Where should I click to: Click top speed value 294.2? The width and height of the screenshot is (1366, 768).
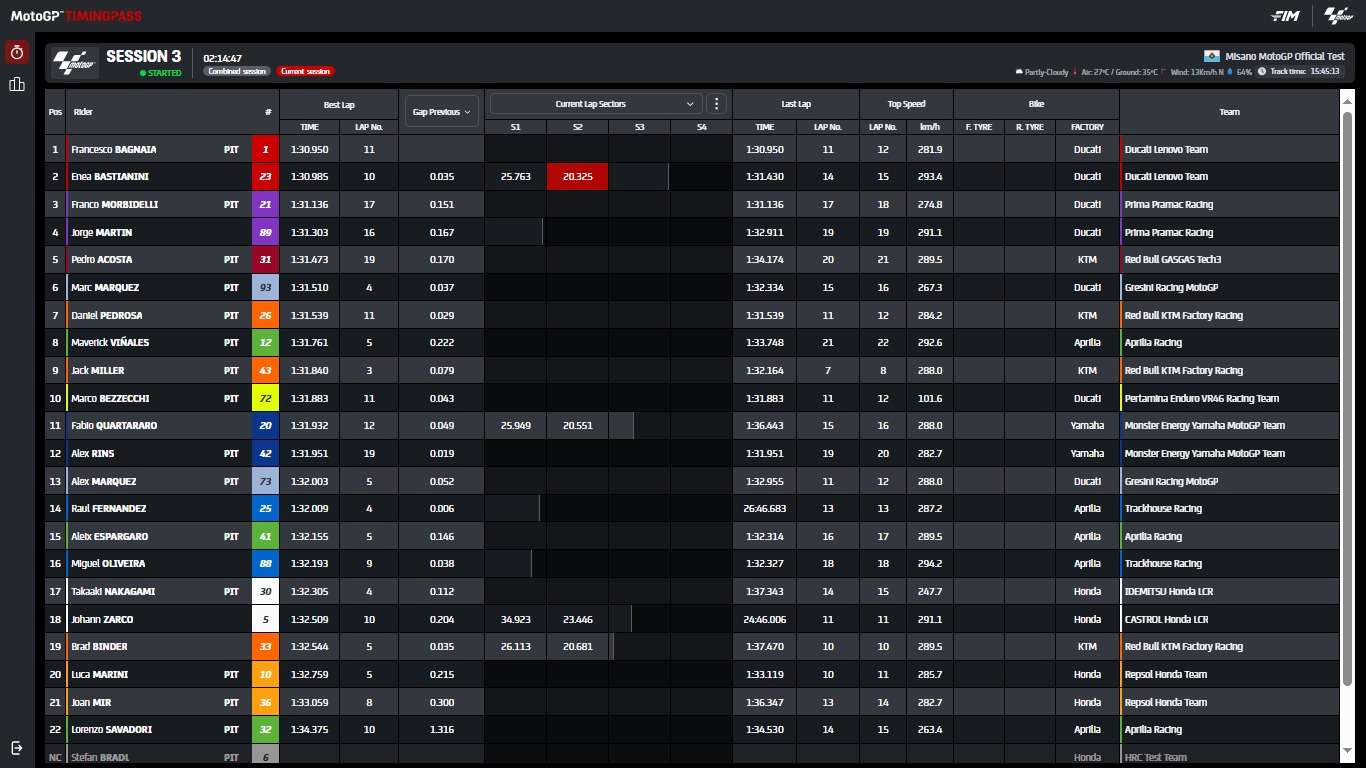point(930,564)
